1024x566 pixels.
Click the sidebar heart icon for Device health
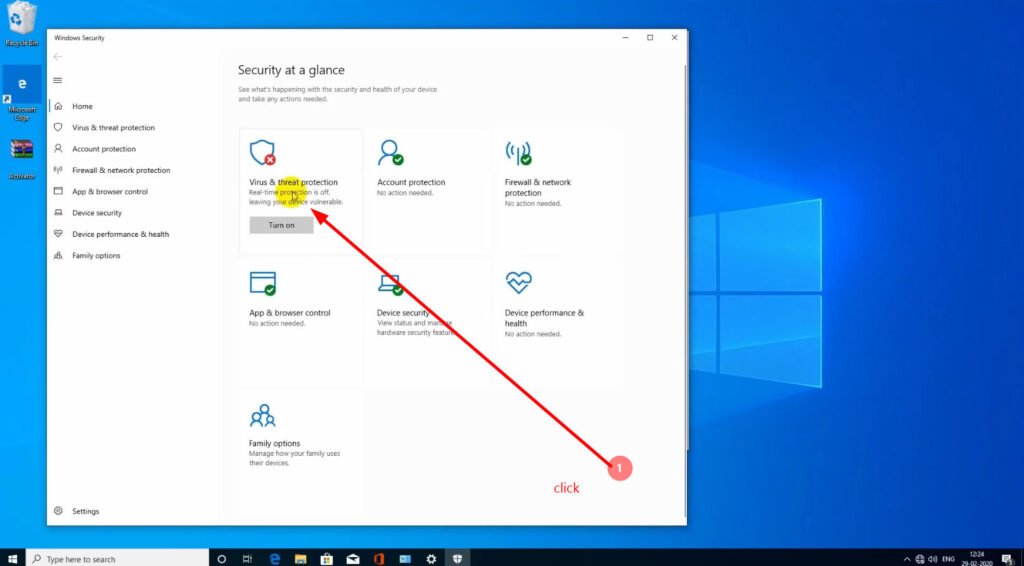click(x=58, y=234)
